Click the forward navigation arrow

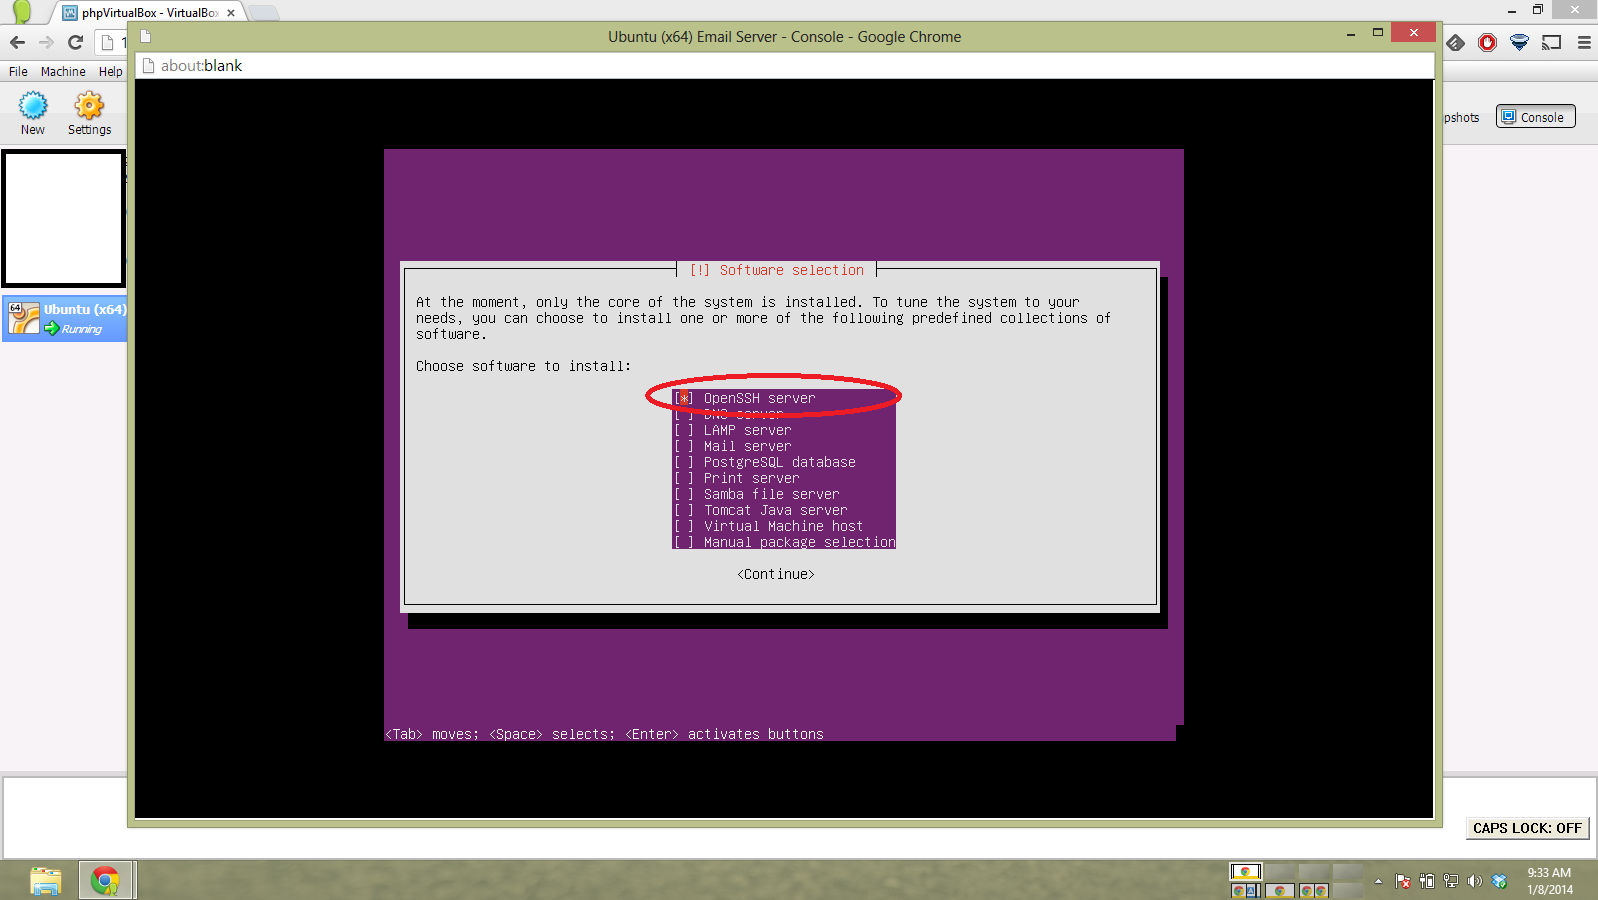(x=46, y=42)
